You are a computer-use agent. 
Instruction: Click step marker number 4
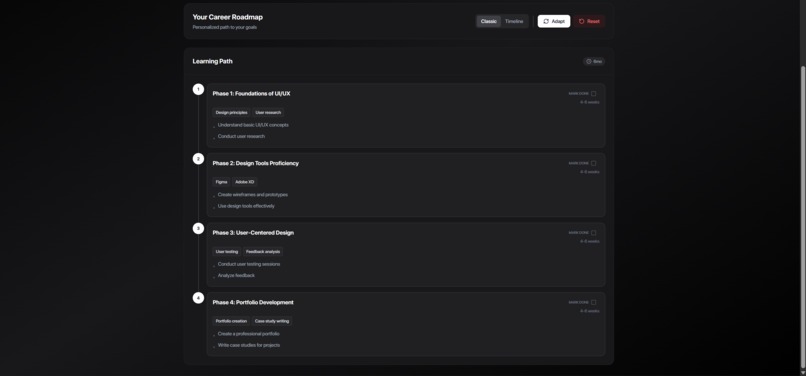point(198,298)
